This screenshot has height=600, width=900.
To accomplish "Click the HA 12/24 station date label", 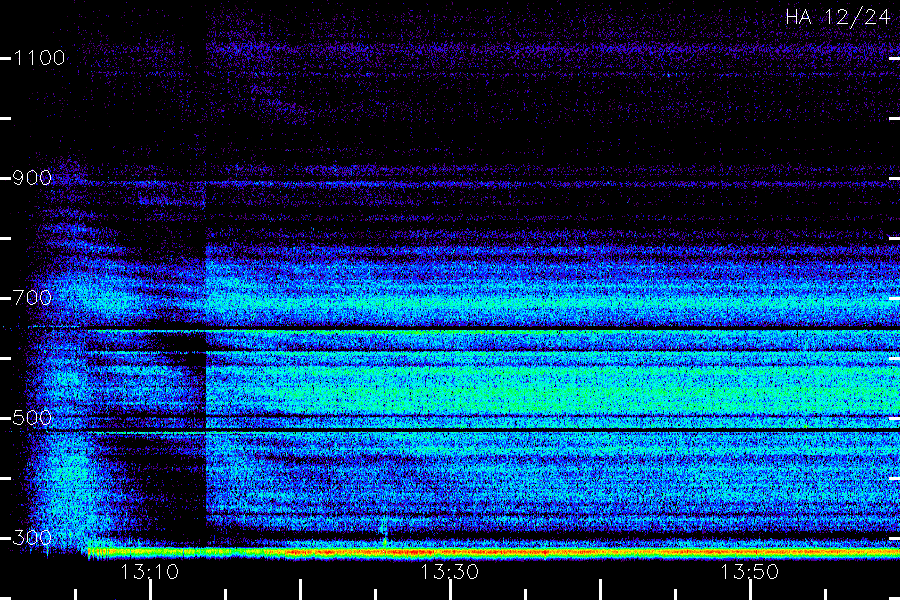I will click(838, 17).
